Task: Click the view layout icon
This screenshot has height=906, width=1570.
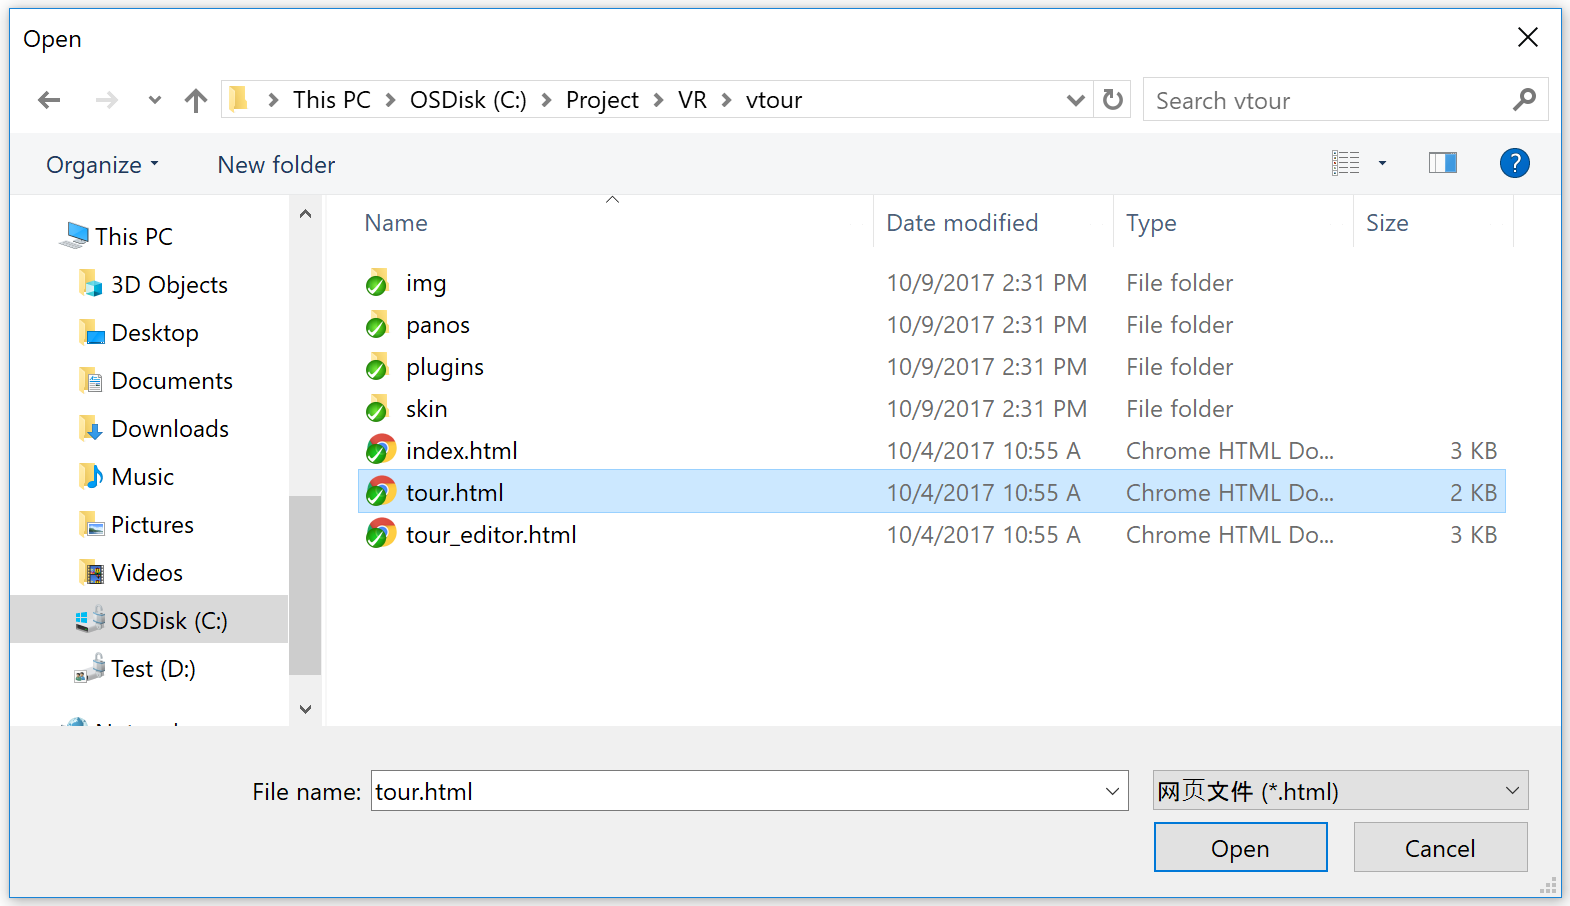Action: pos(1345,163)
